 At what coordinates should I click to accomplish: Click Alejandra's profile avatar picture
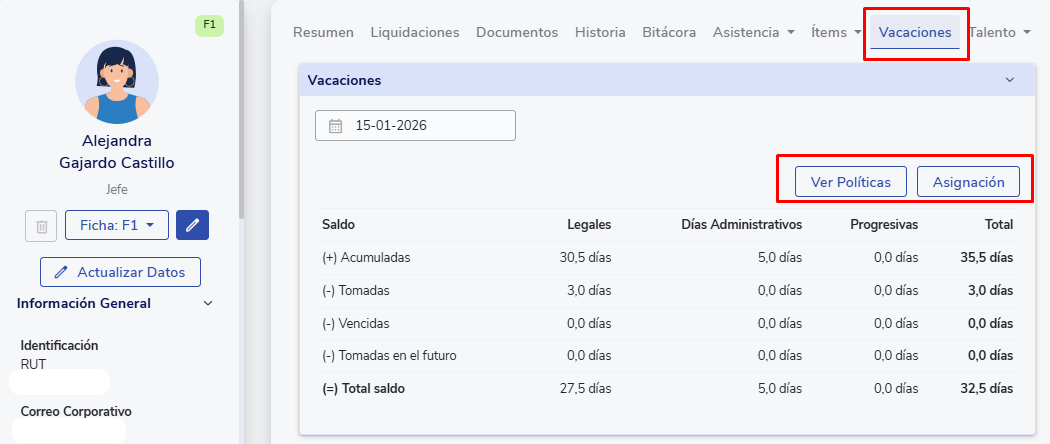(117, 82)
